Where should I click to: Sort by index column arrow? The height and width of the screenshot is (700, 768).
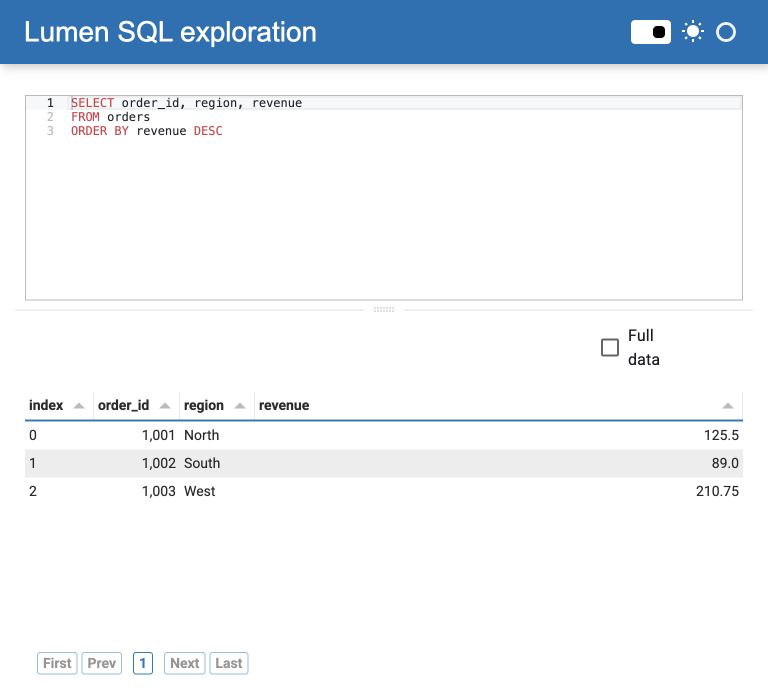pos(78,406)
